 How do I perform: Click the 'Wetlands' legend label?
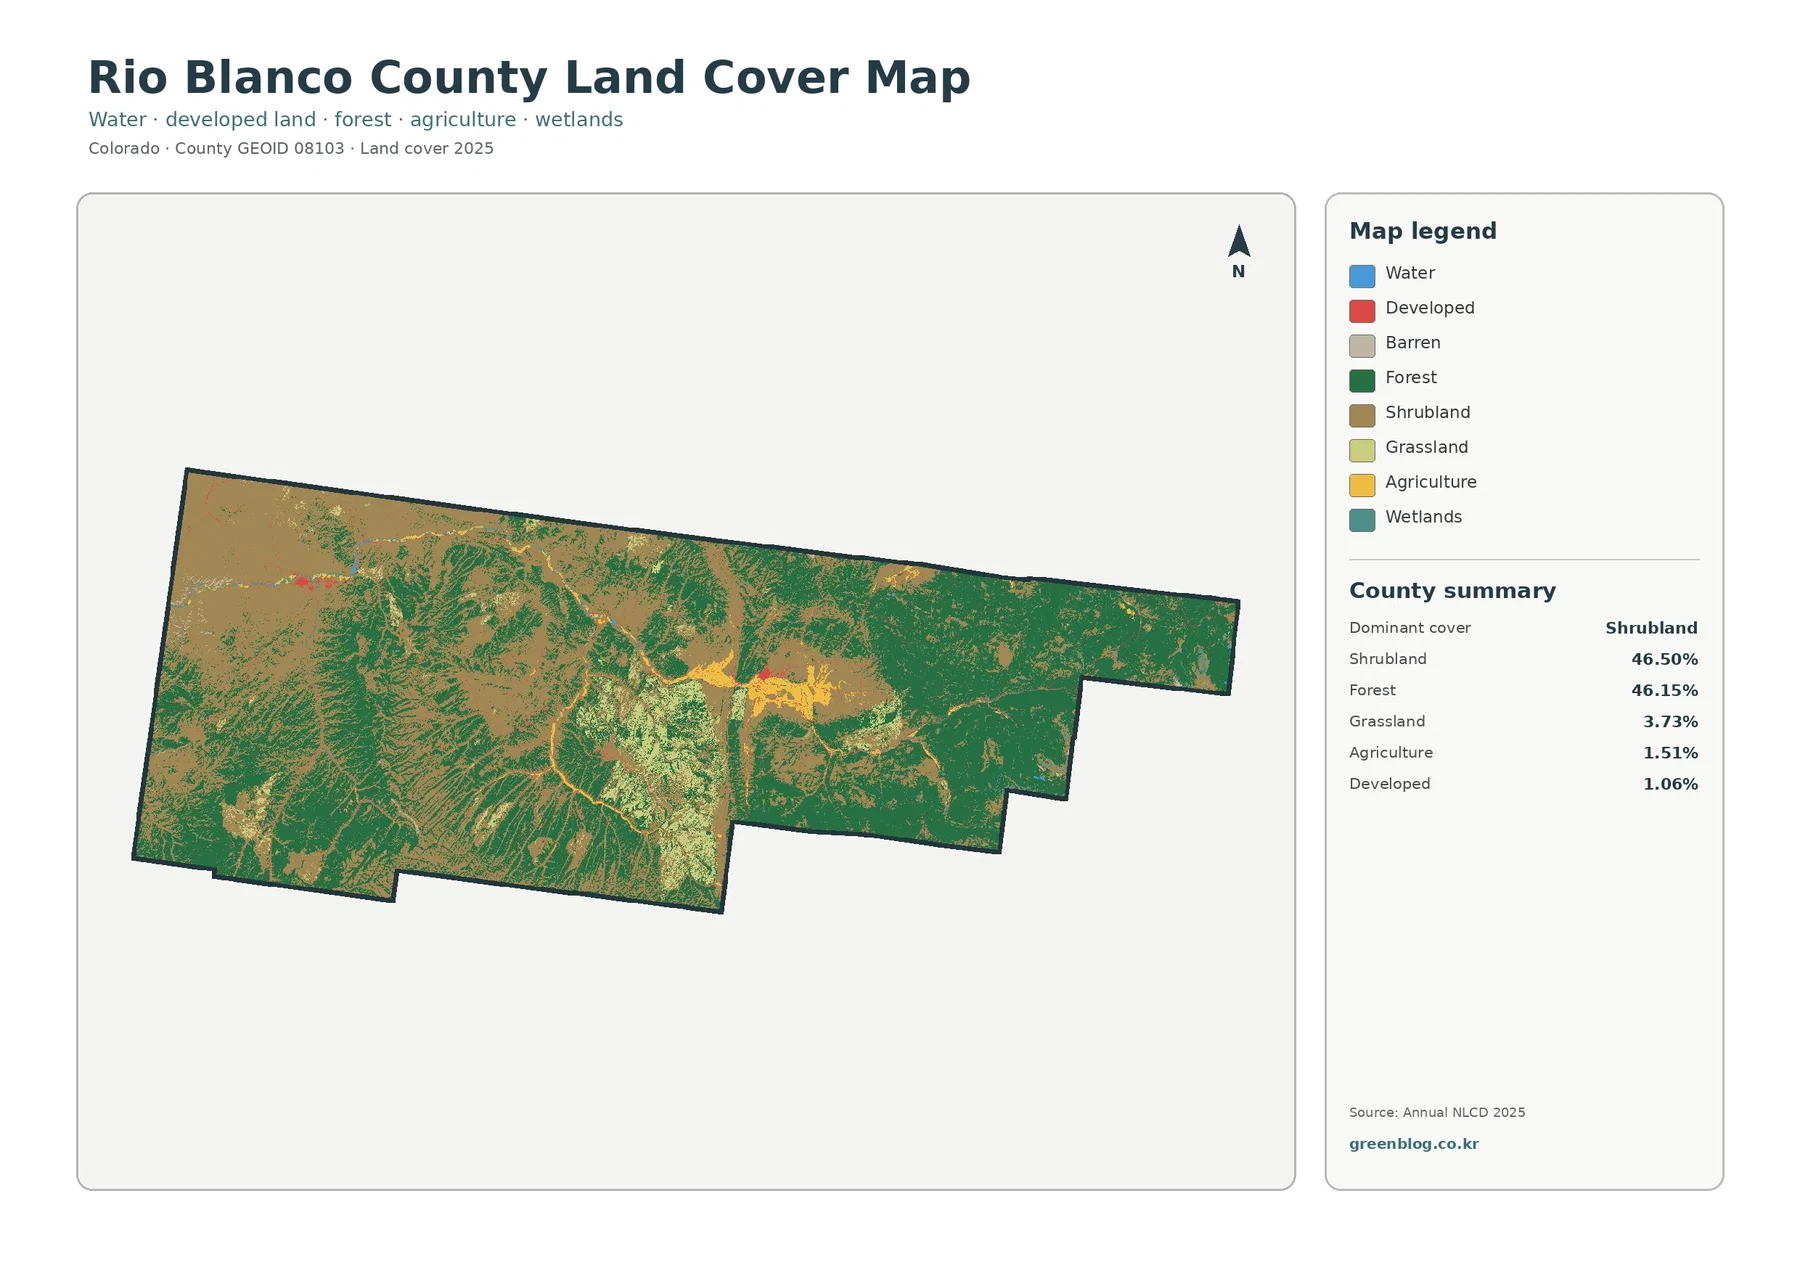click(1424, 517)
